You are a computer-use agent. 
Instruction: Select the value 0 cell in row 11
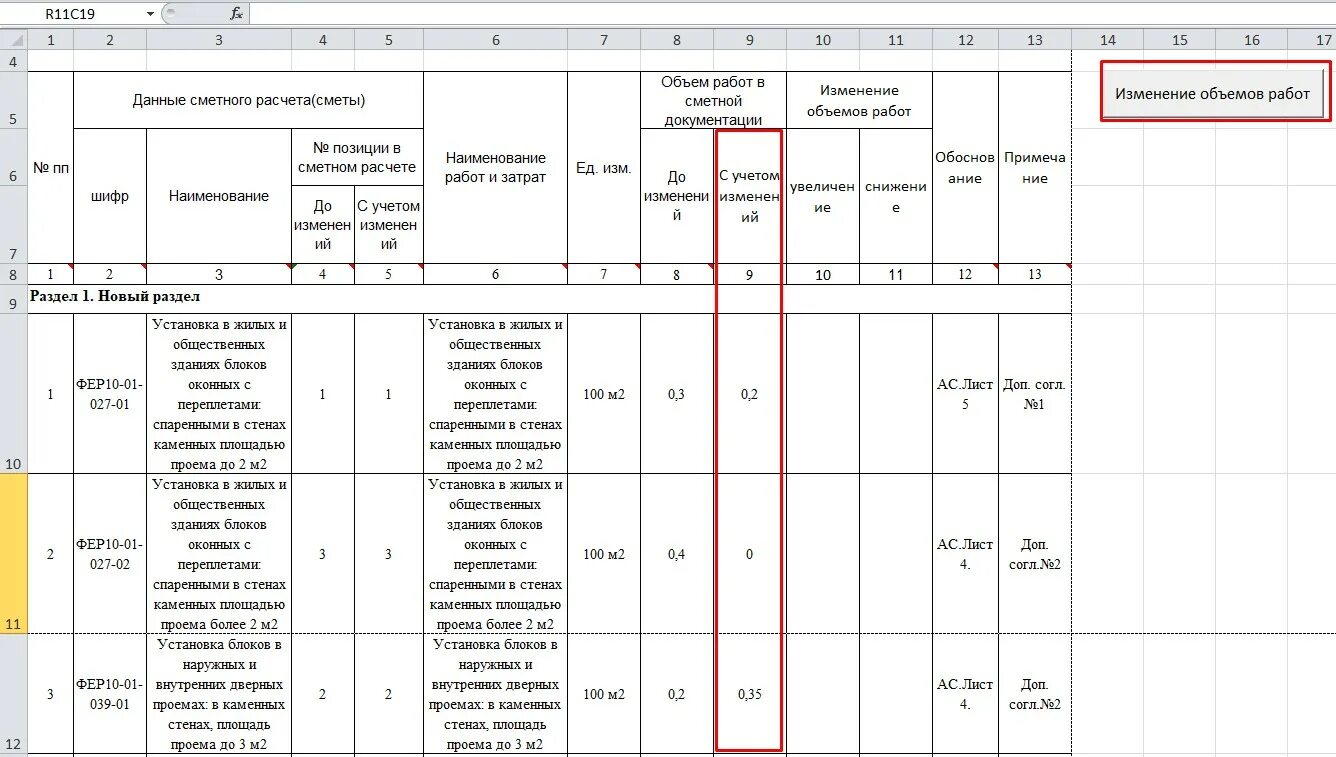coord(750,554)
